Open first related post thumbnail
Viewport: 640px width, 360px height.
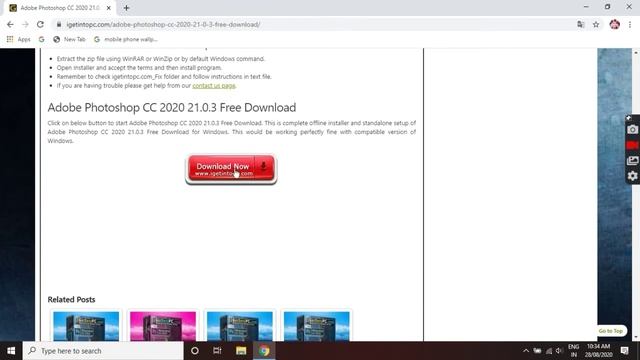(x=86, y=326)
